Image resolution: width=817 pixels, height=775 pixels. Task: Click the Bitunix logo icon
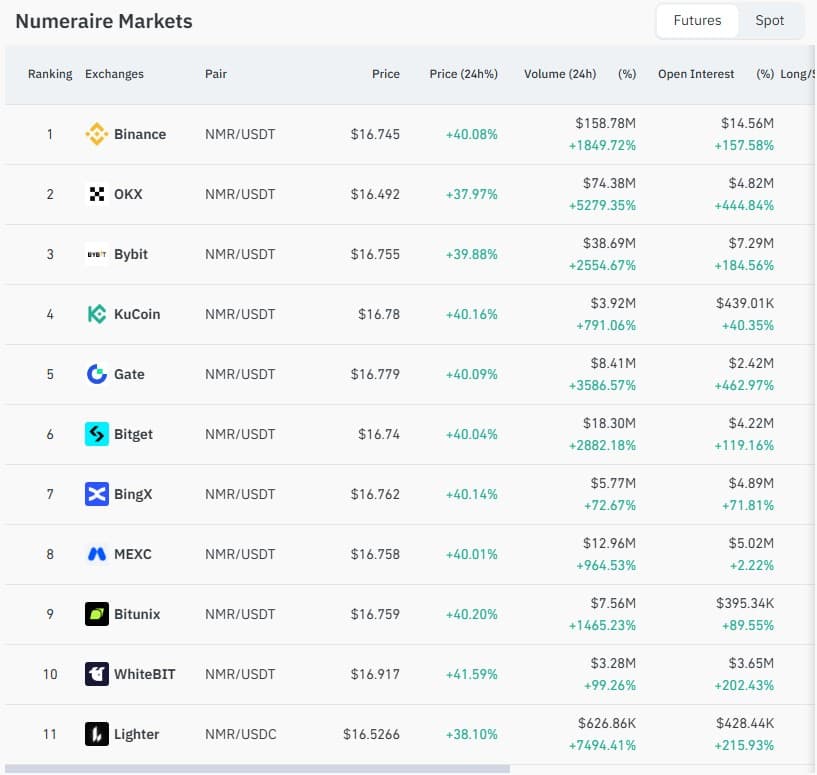pyautogui.click(x=97, y=614)
